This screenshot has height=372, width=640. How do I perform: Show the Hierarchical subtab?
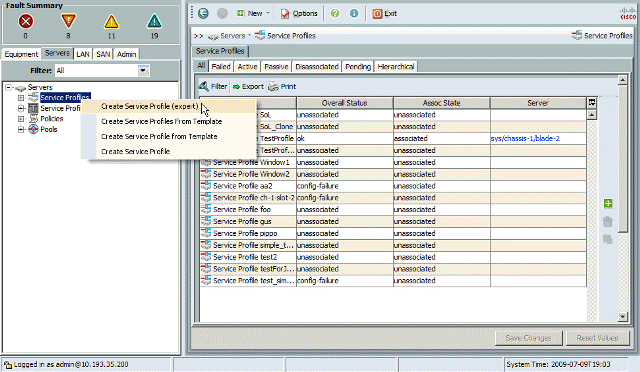(396, 67)
